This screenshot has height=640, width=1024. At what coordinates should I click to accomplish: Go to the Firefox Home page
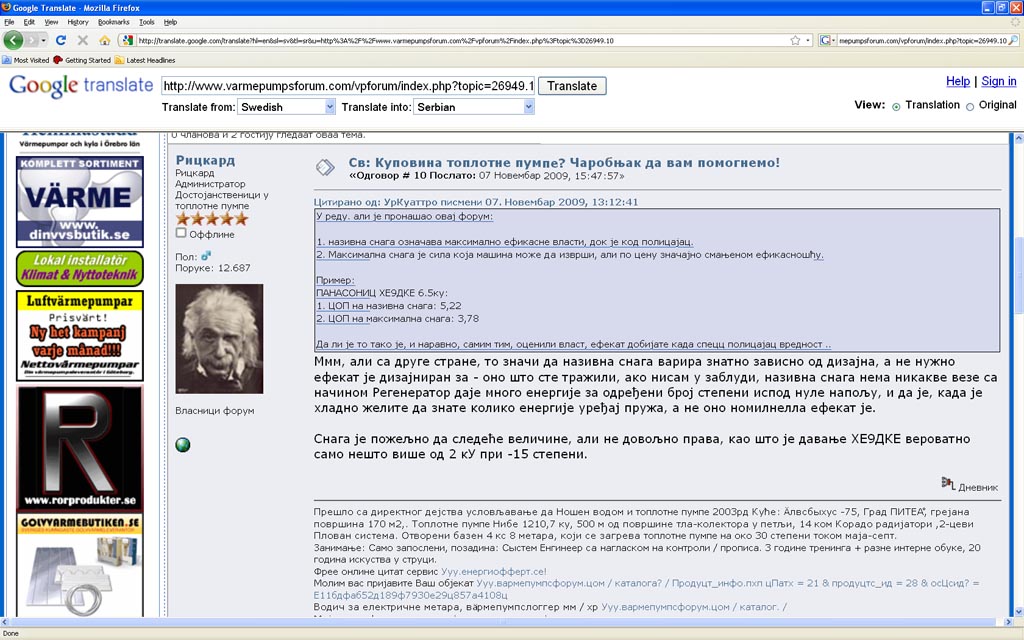[104, 40]
